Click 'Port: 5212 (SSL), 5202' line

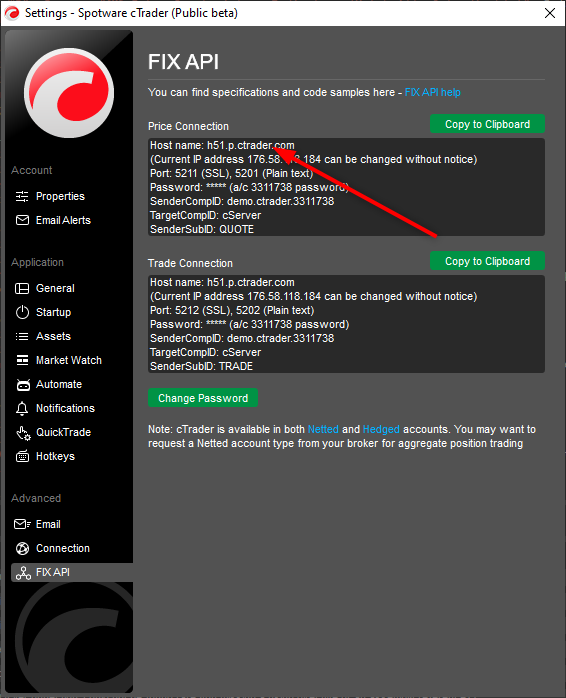click(x=232, y=311)
